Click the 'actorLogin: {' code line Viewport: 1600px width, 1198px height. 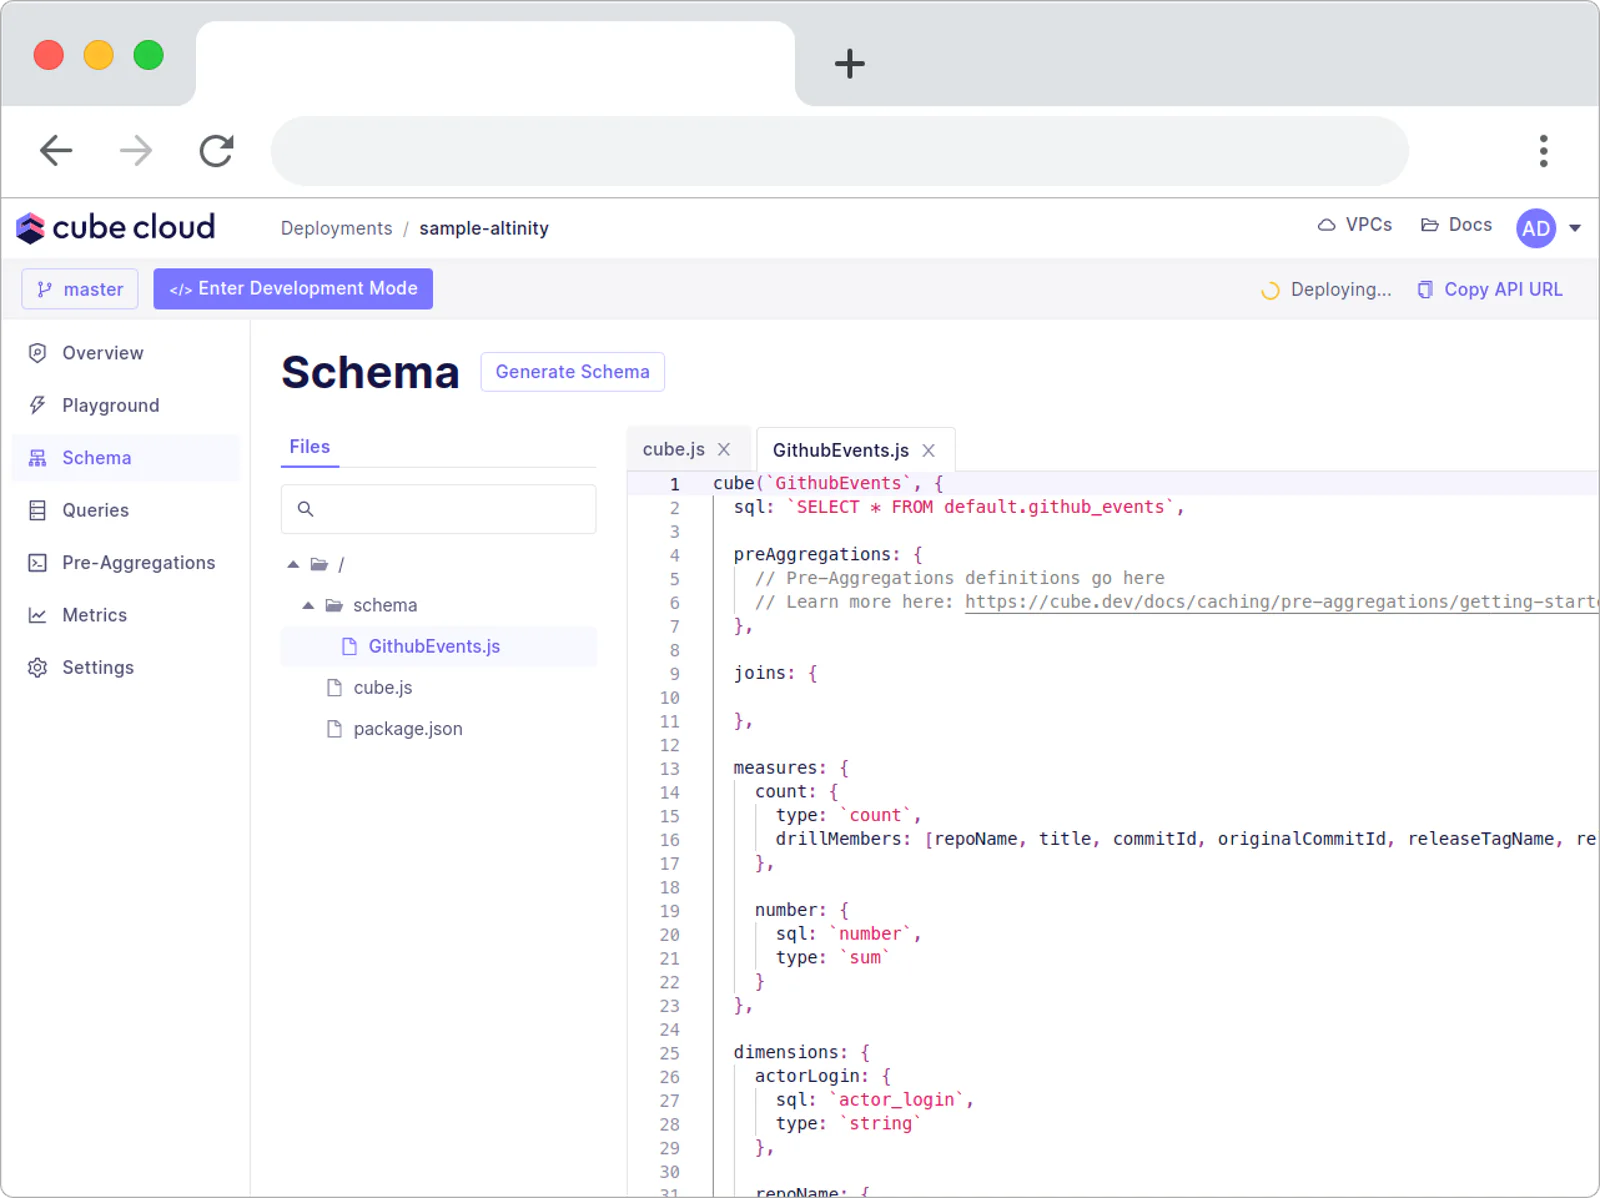[x=822, y=1076]
